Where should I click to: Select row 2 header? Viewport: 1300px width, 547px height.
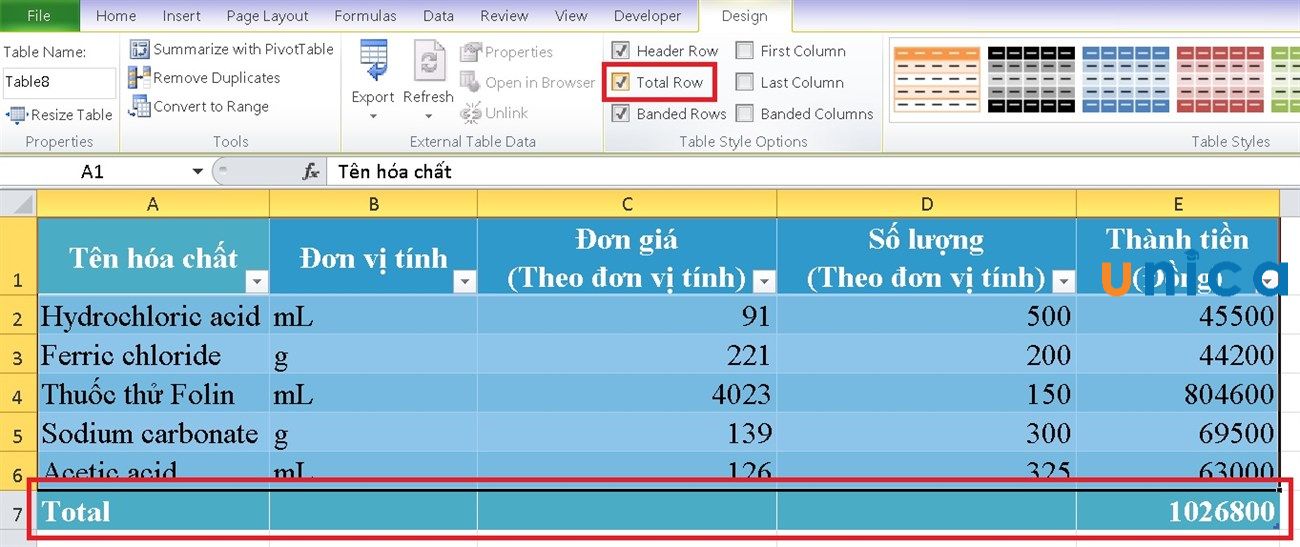(18, 316)
